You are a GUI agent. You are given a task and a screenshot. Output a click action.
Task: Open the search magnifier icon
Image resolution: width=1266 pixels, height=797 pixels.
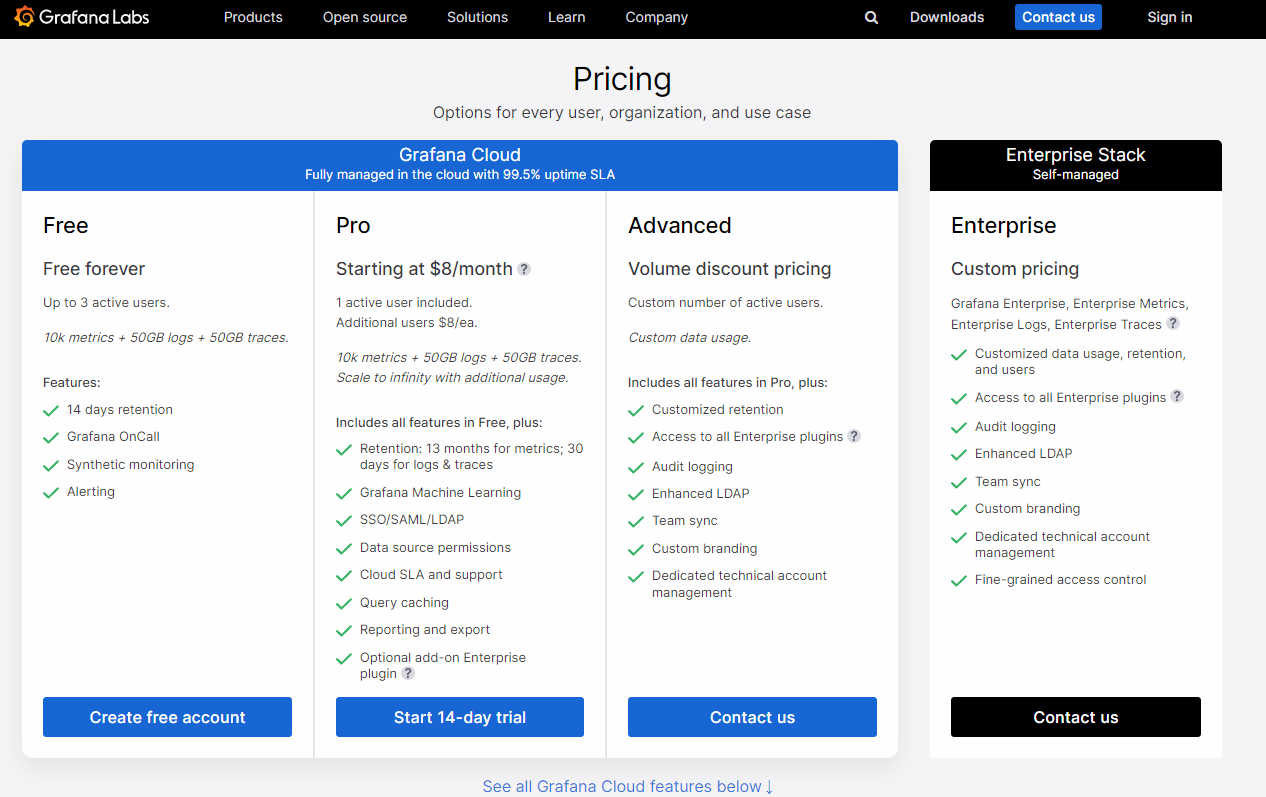(871, 17)
